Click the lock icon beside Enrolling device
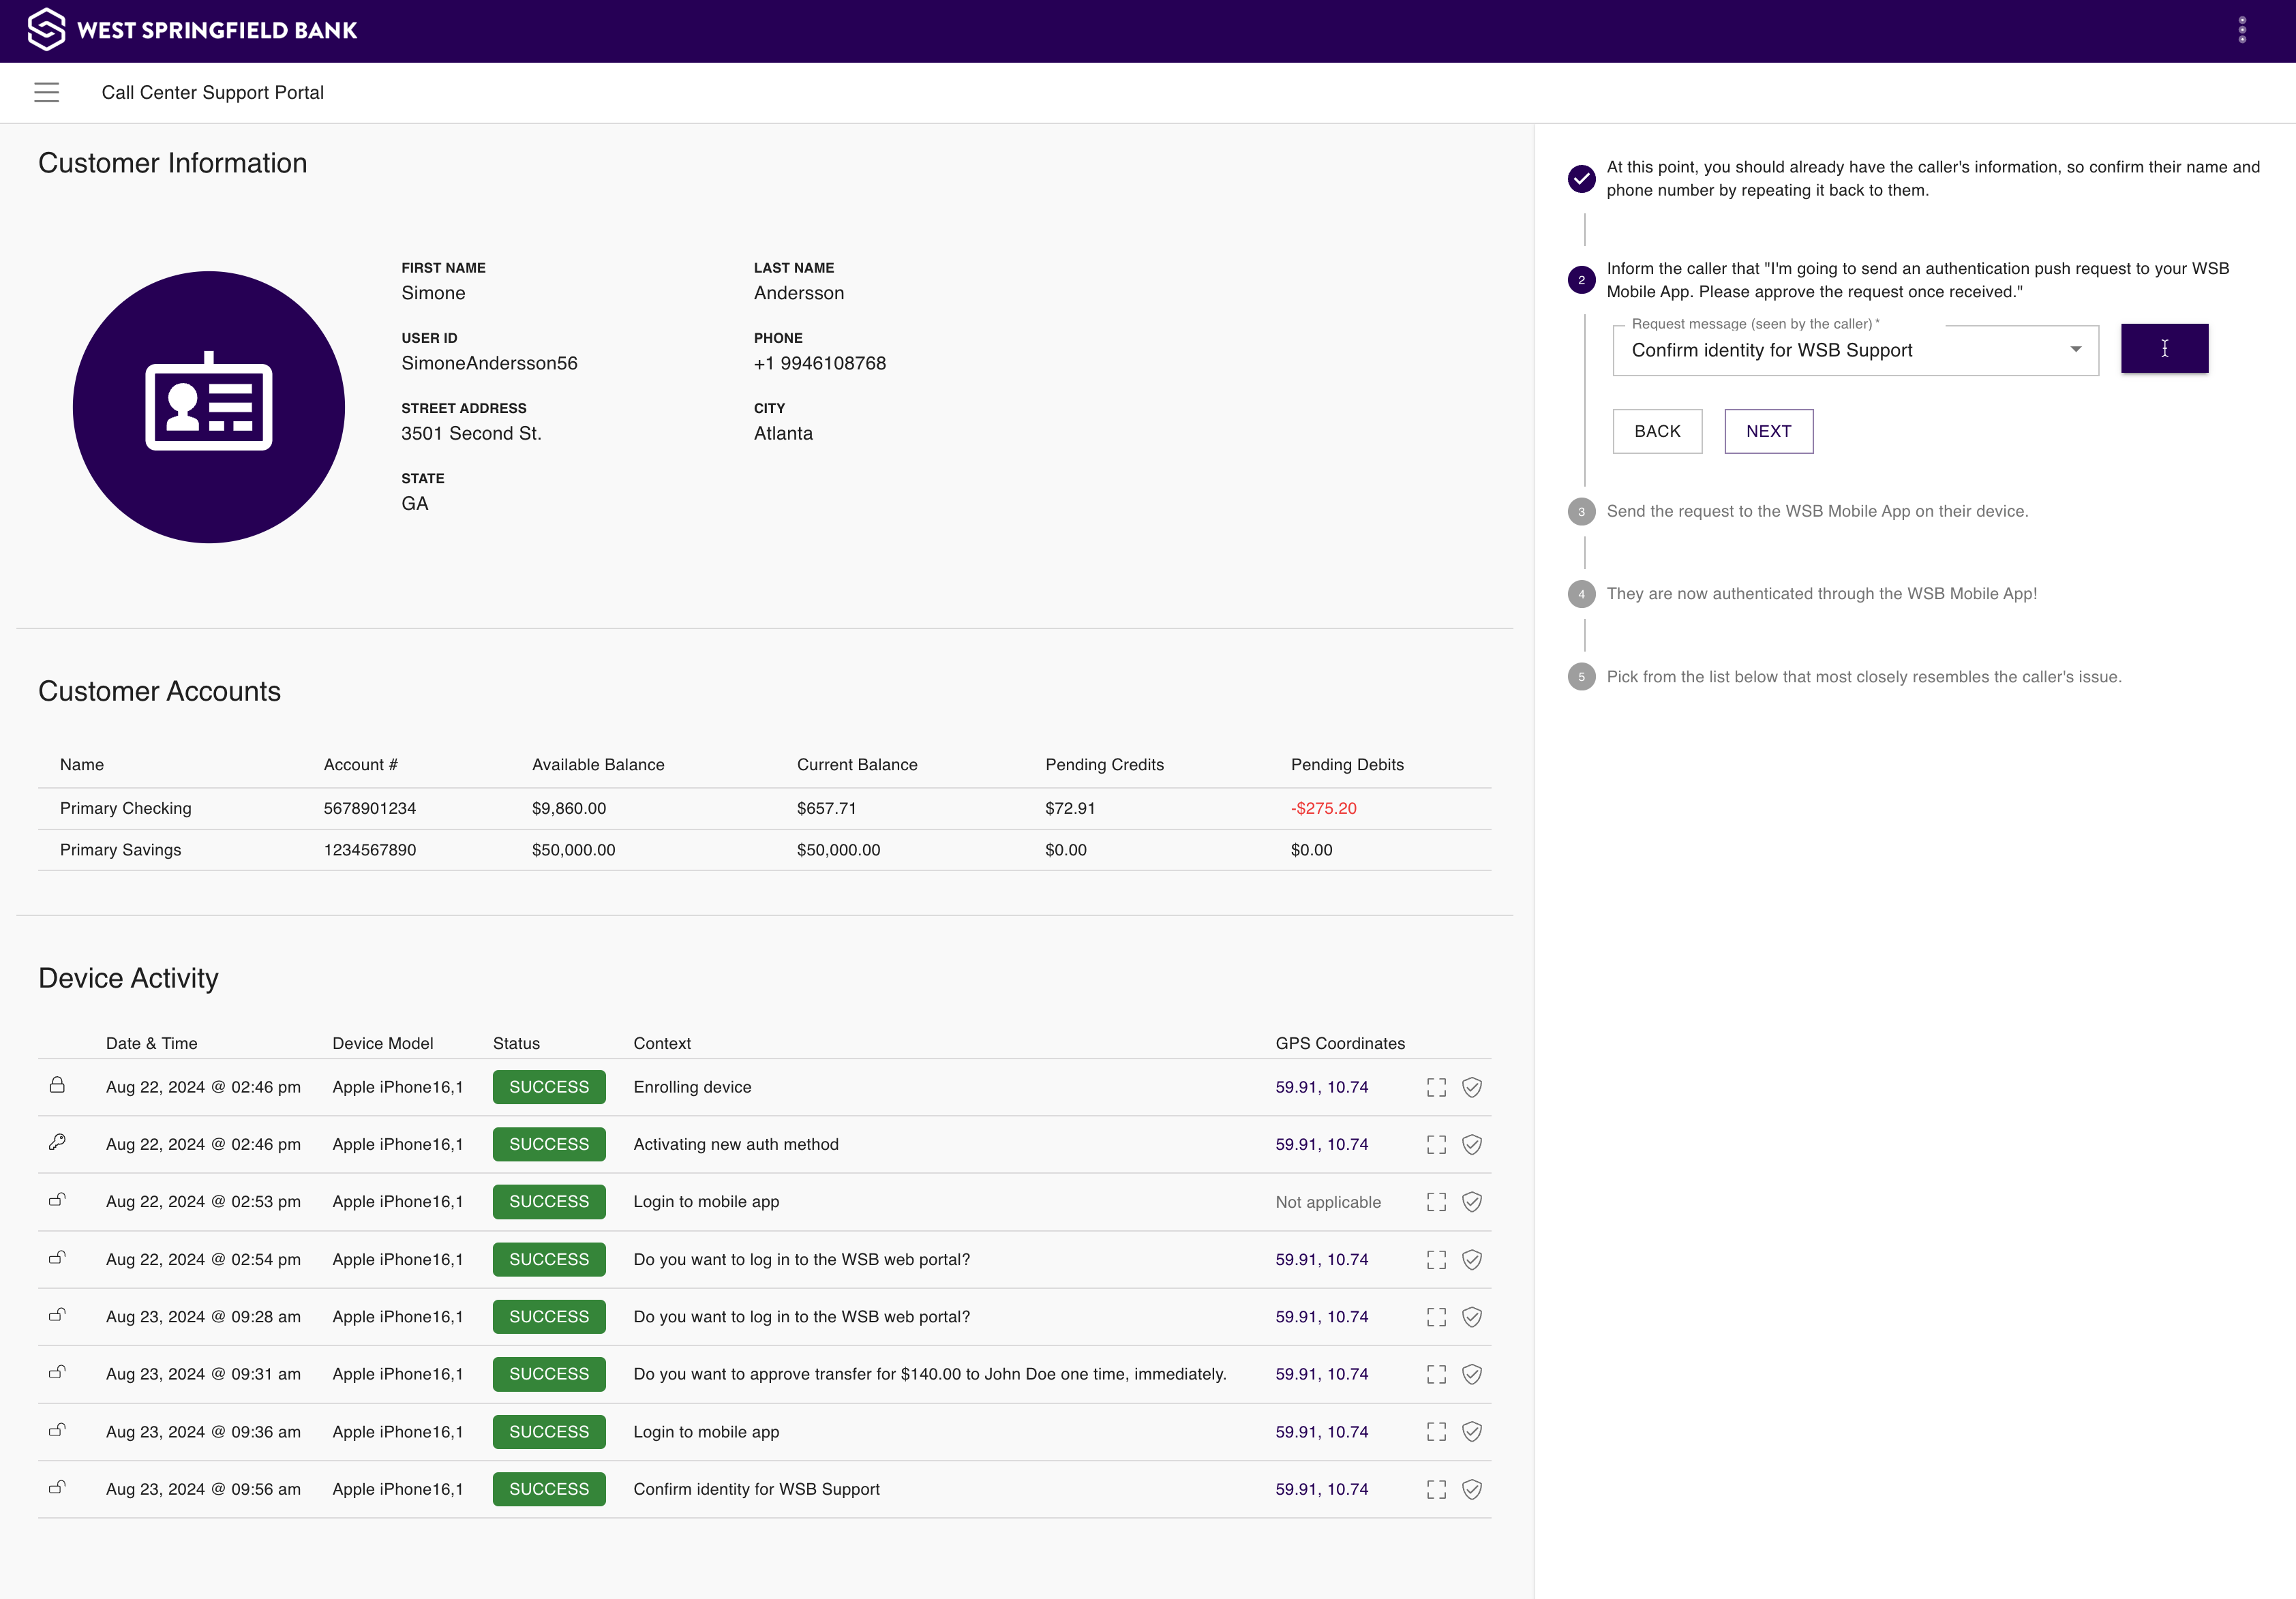 coord(57,1085)
